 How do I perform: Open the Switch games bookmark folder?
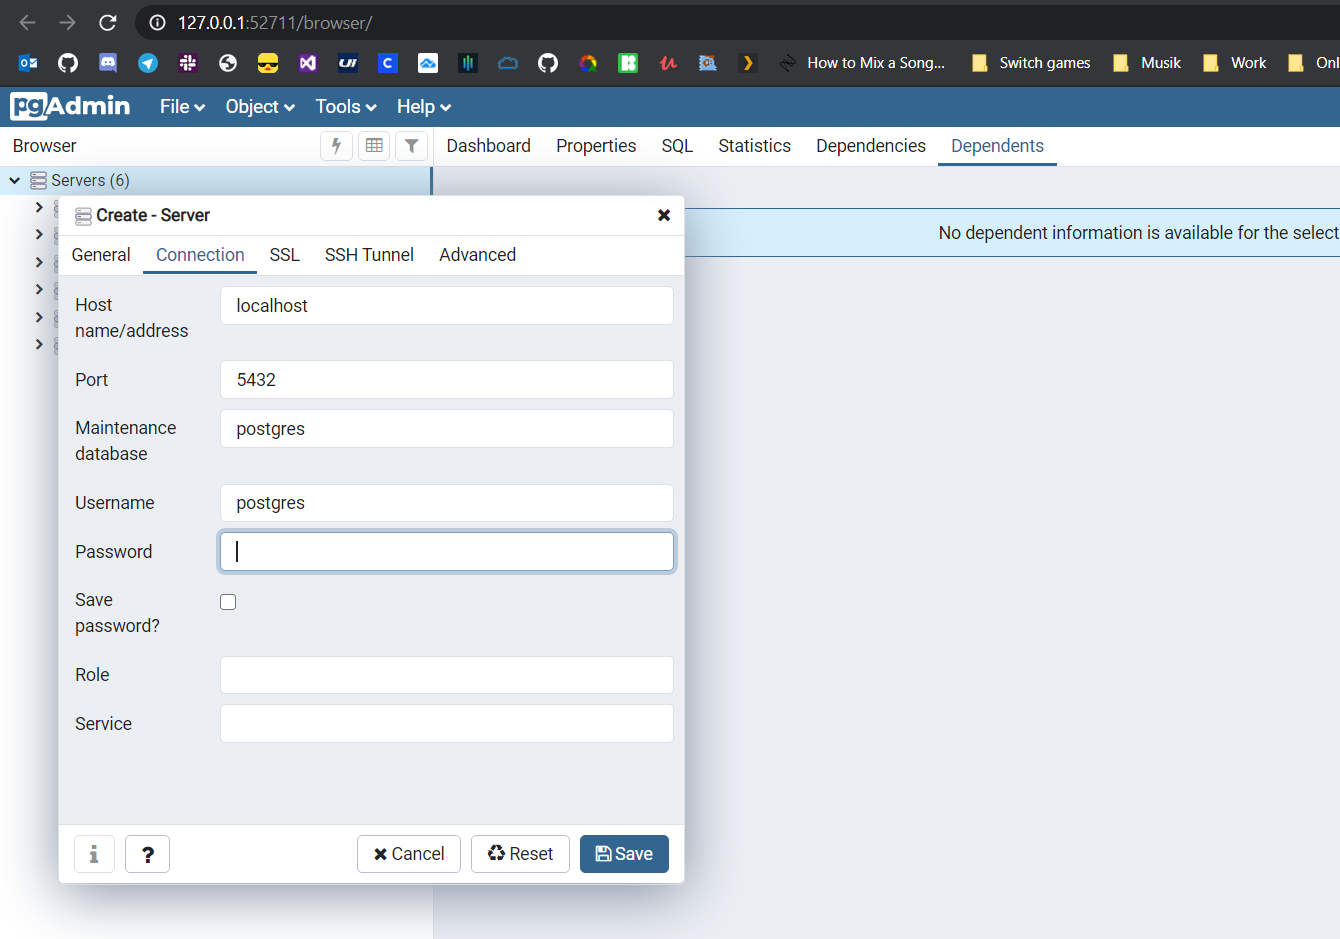[x=1031, y=63]
